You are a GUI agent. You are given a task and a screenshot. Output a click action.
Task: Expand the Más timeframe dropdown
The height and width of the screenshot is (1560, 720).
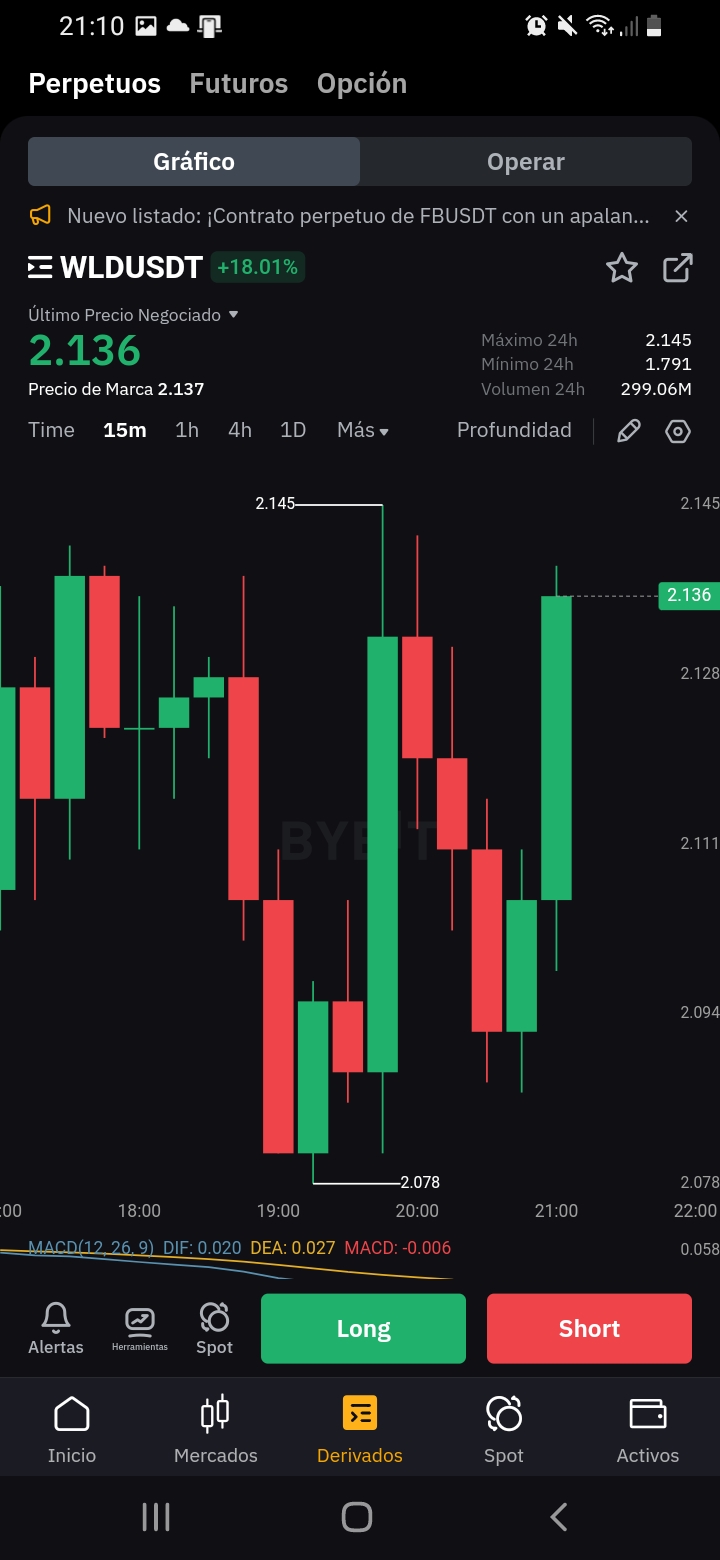coord(363,430)
